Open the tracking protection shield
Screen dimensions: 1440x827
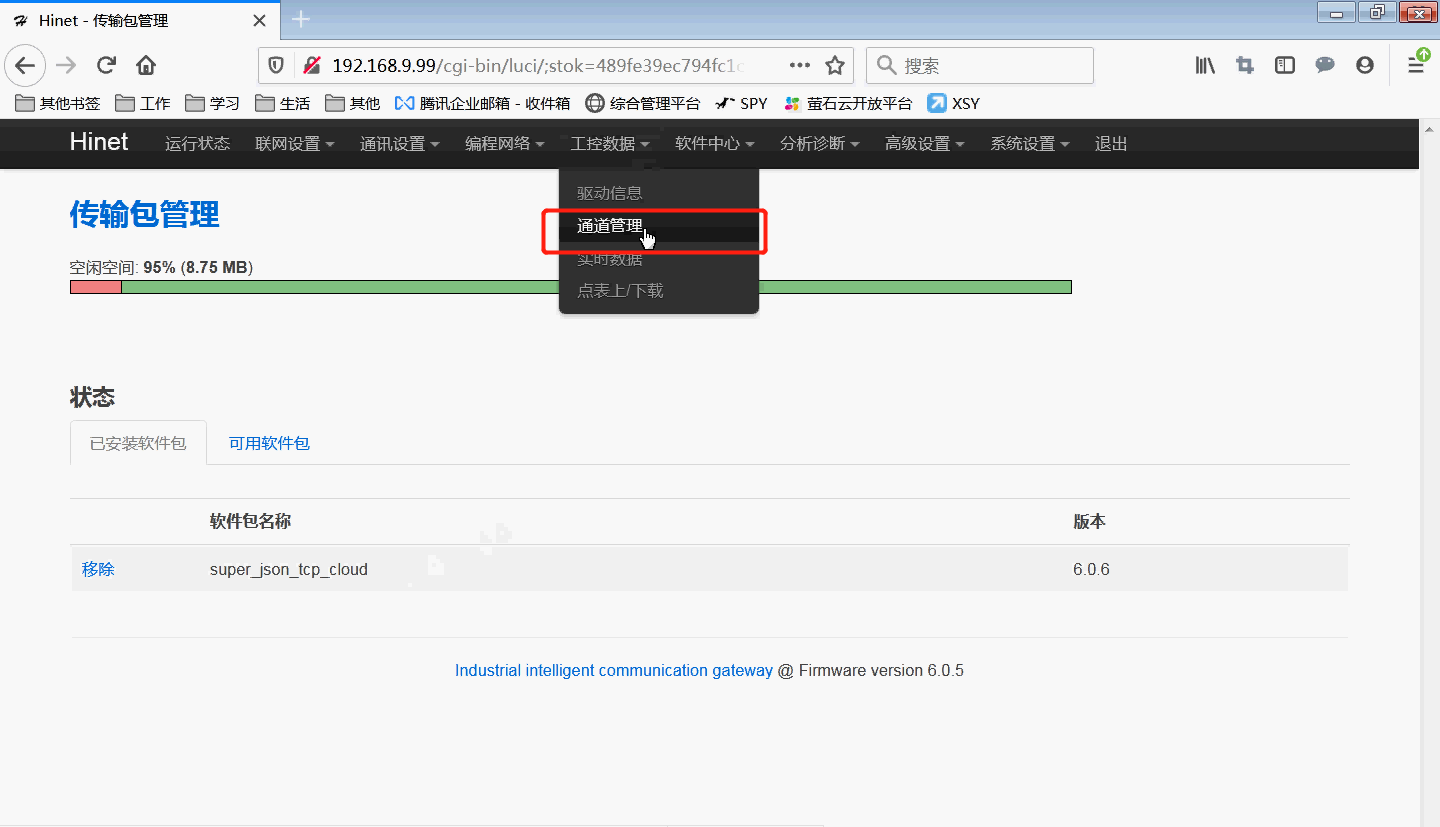click(275, 65)
